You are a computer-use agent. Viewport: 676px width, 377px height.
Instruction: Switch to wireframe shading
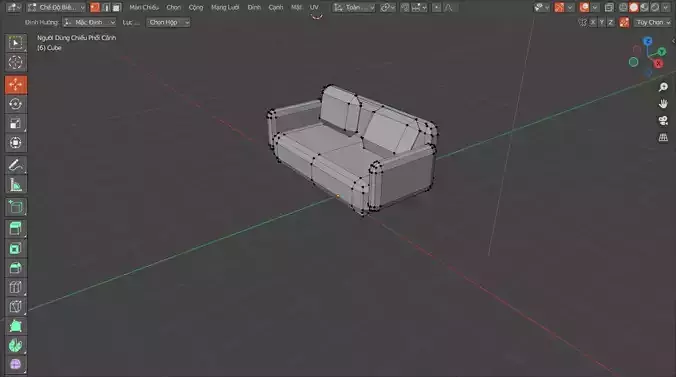click(623, 7)
